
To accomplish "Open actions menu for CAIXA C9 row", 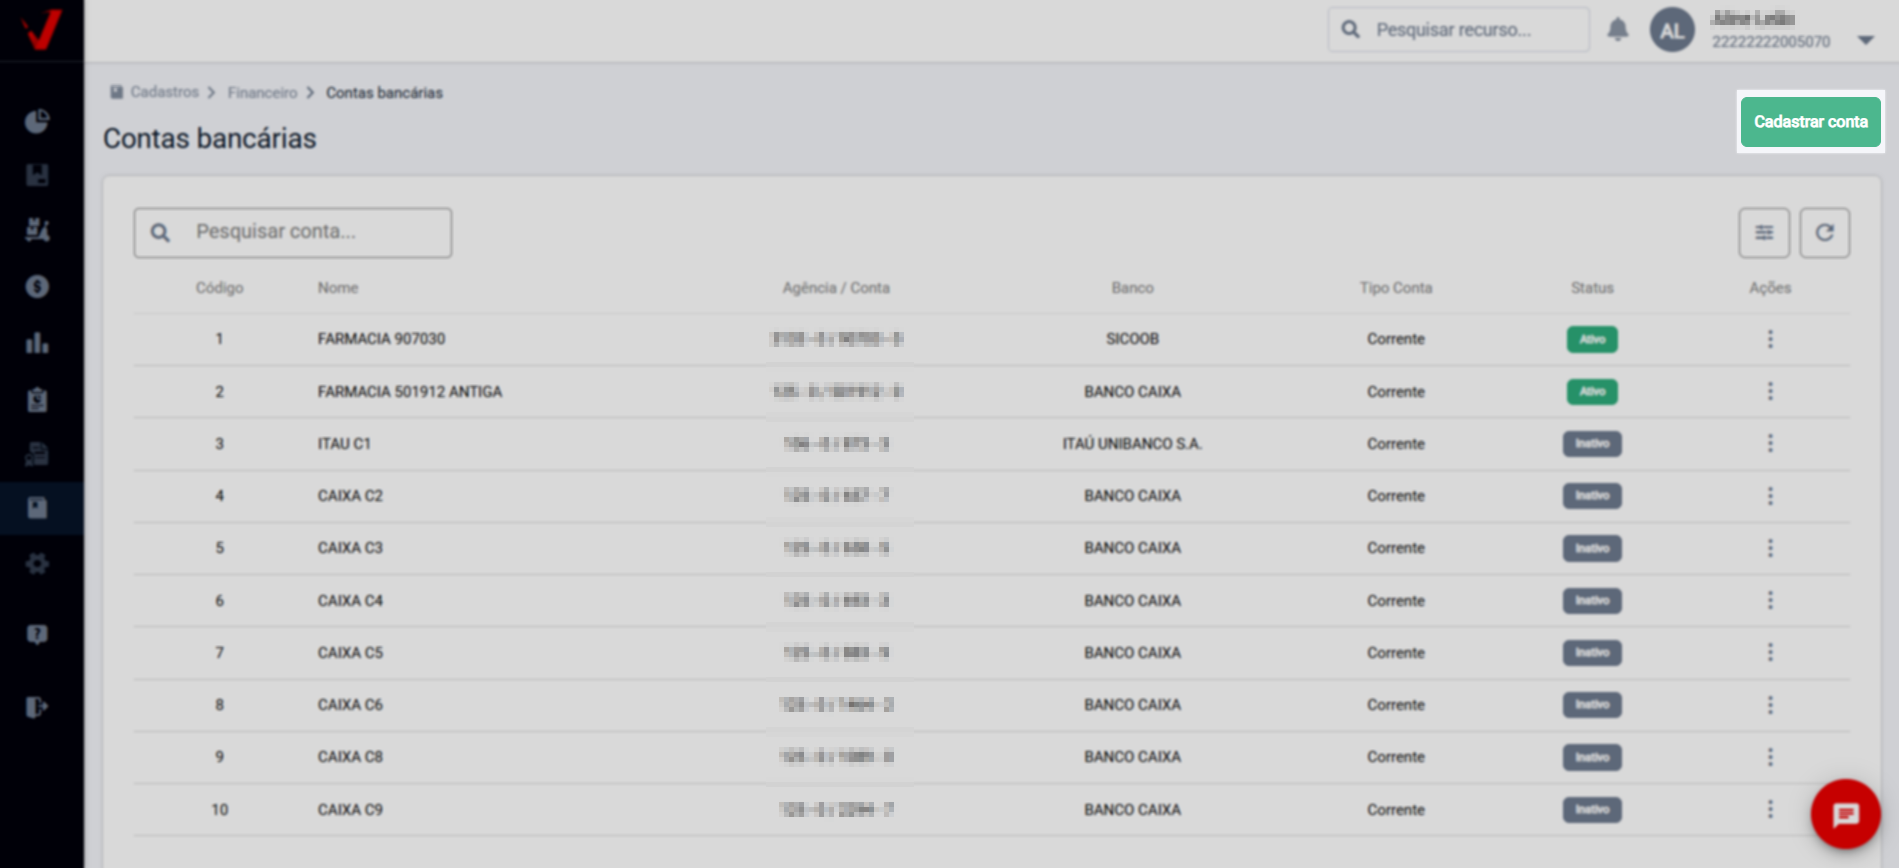I will 1770,809.
